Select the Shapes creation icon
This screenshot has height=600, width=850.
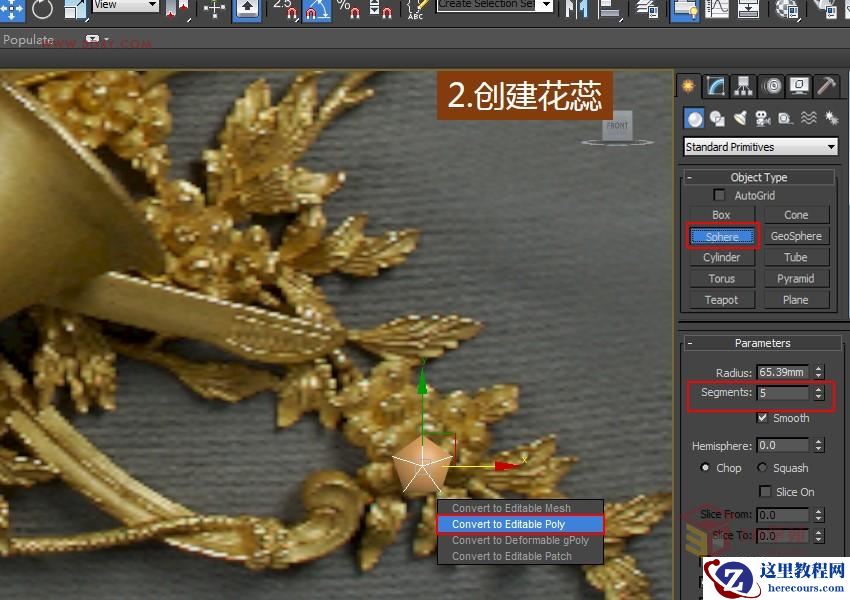(716, 118)
